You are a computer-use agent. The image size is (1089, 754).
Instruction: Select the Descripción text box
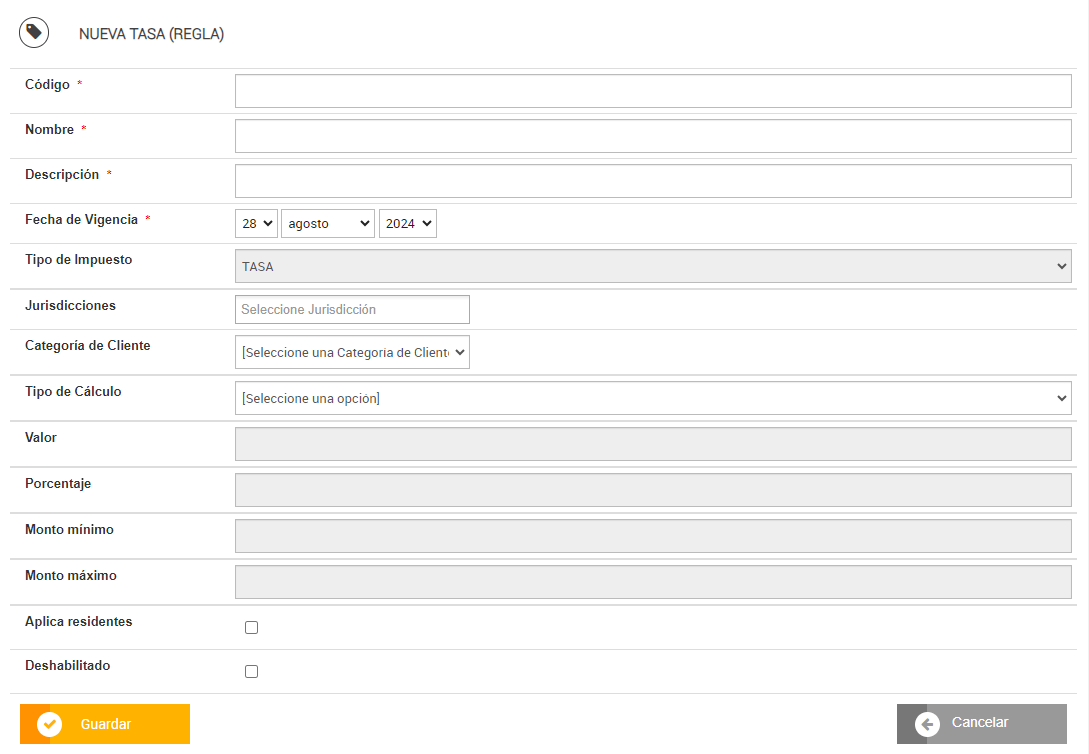pyautogui.click(x=653, y=181)
